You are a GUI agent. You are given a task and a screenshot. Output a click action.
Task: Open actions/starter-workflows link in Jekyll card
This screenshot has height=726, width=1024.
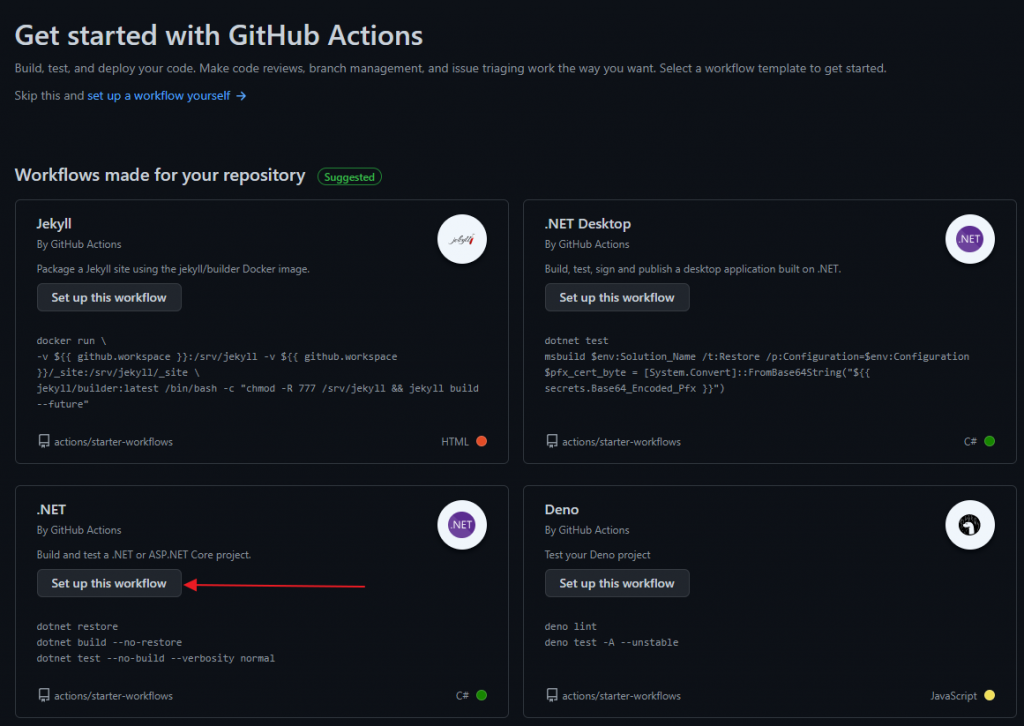(114, 442)
